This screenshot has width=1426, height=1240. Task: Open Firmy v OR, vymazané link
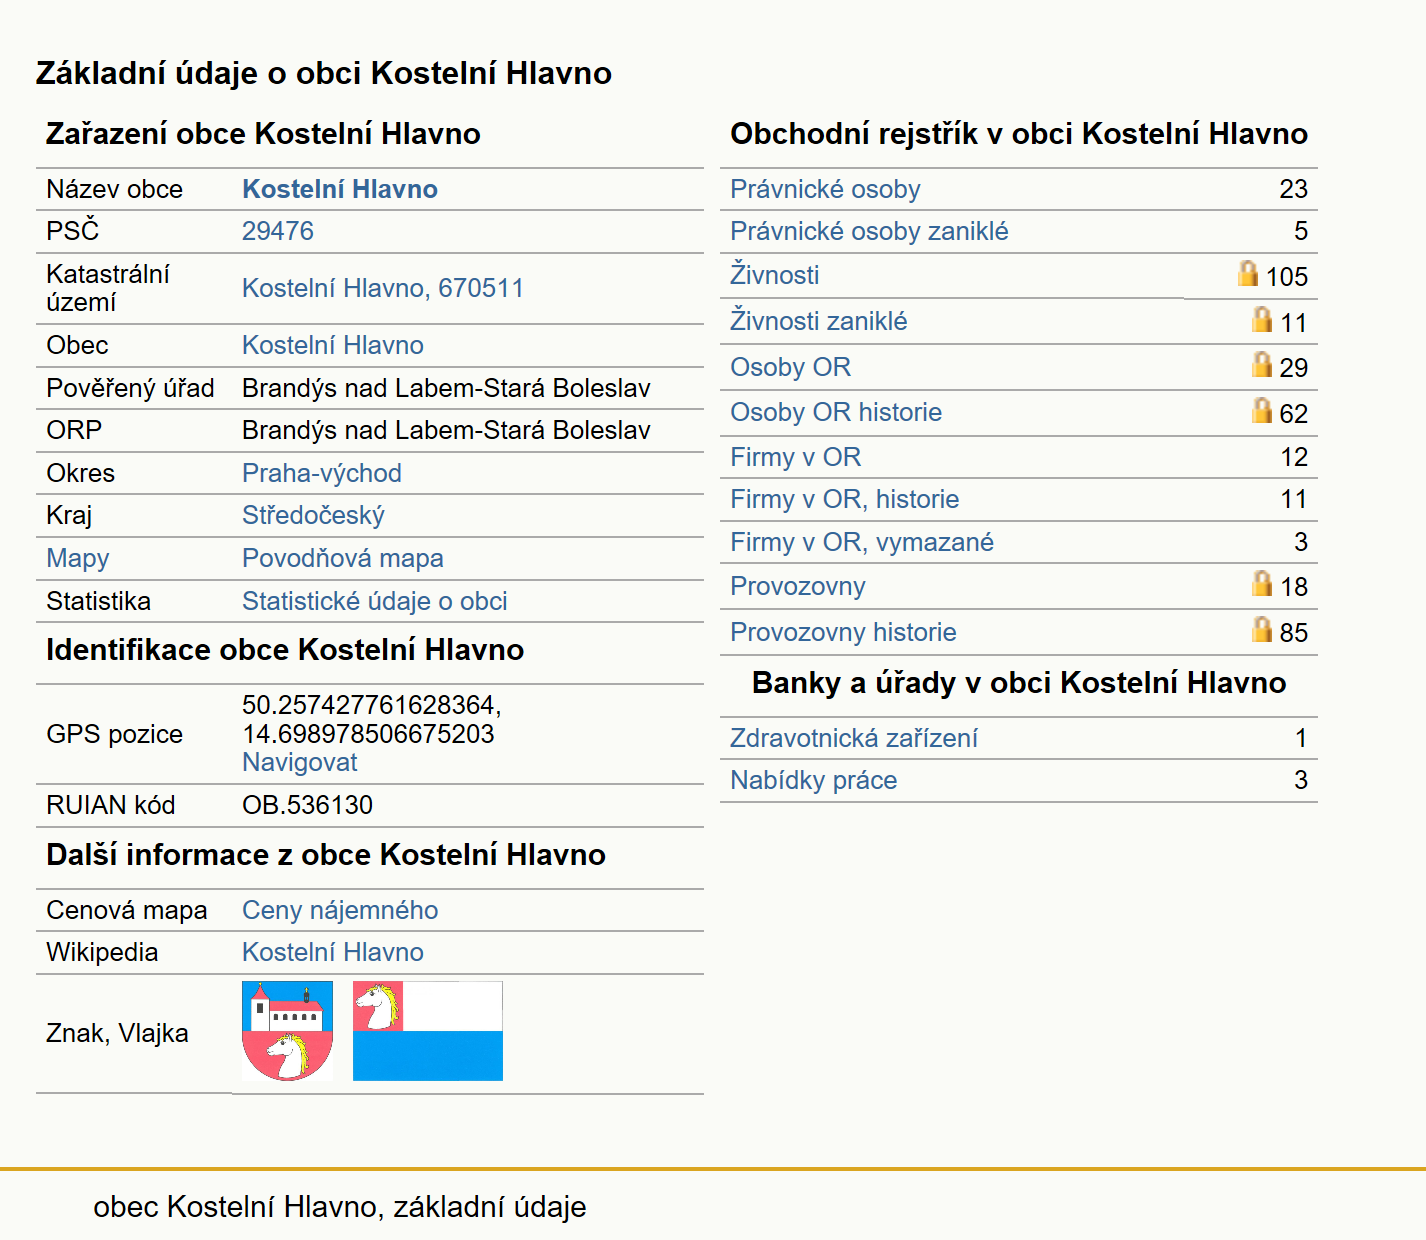point(862,542)
